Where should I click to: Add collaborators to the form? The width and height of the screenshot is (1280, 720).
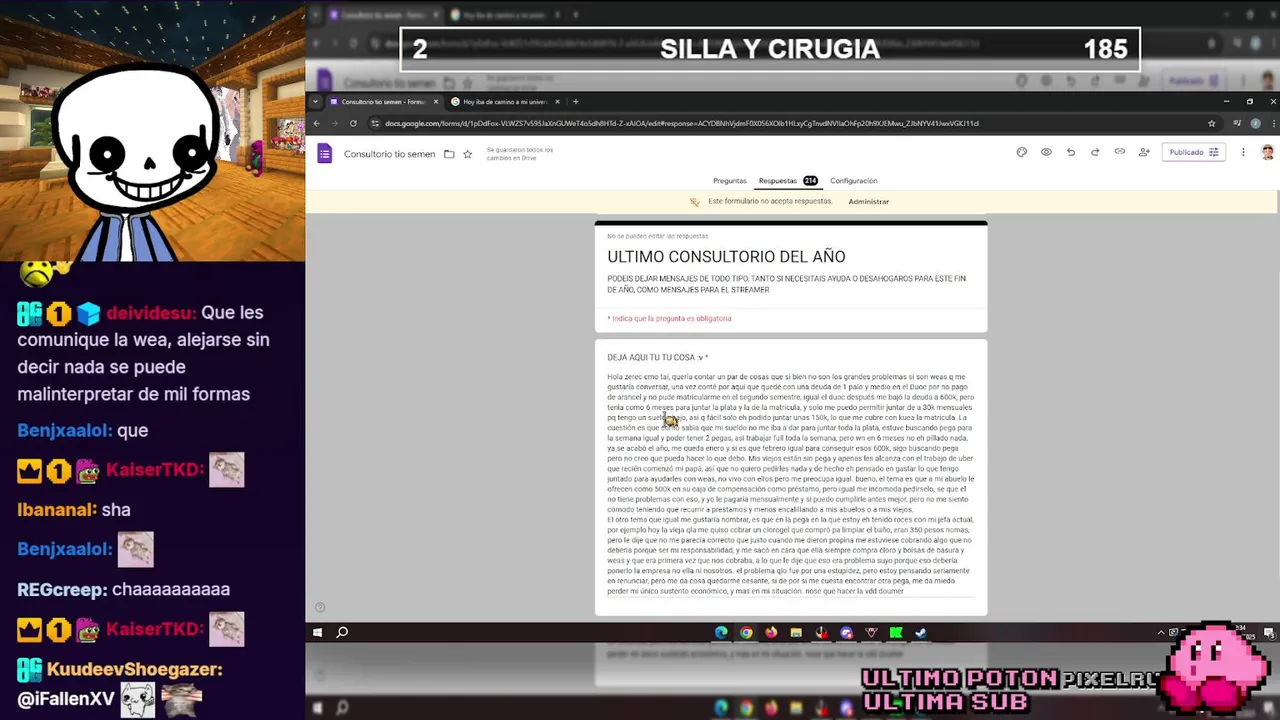tap(1144, 152)
